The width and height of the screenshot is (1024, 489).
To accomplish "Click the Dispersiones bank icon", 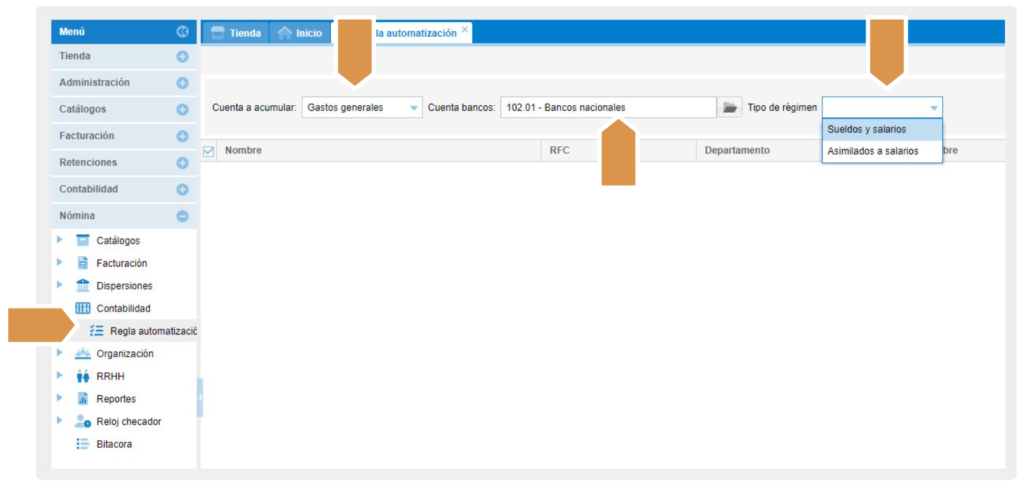I will 83,286.
